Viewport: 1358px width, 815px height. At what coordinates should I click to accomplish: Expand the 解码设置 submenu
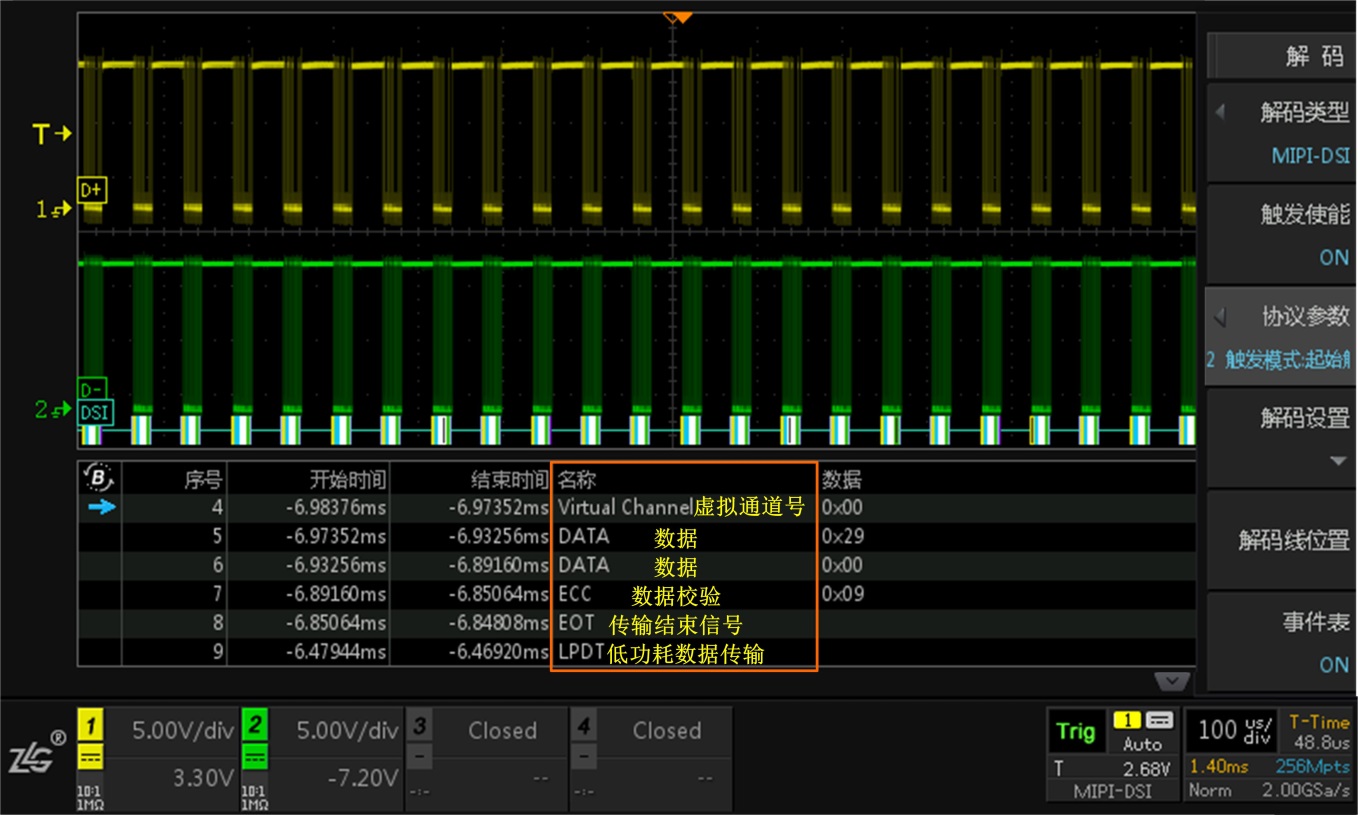(x=1281, y=437)
